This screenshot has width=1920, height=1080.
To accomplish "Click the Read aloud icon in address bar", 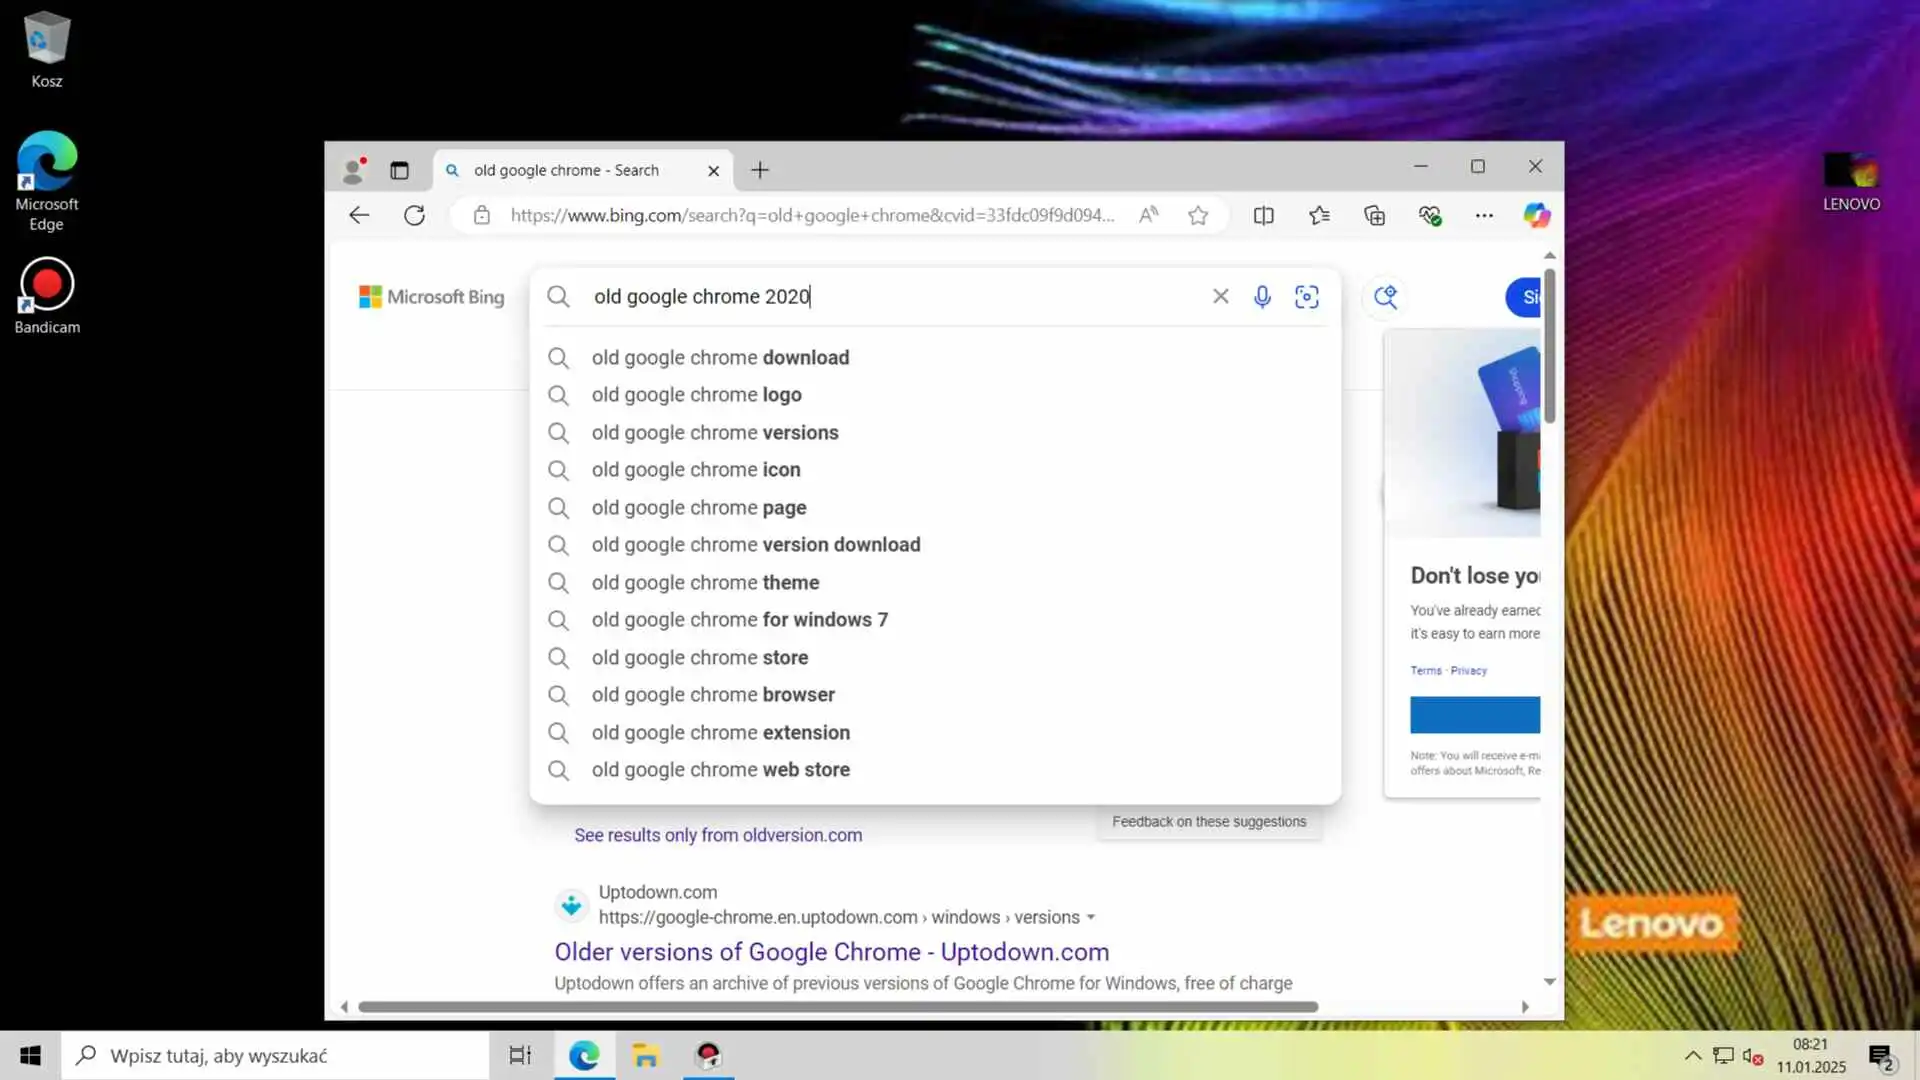I will (x=1148, y=215).
